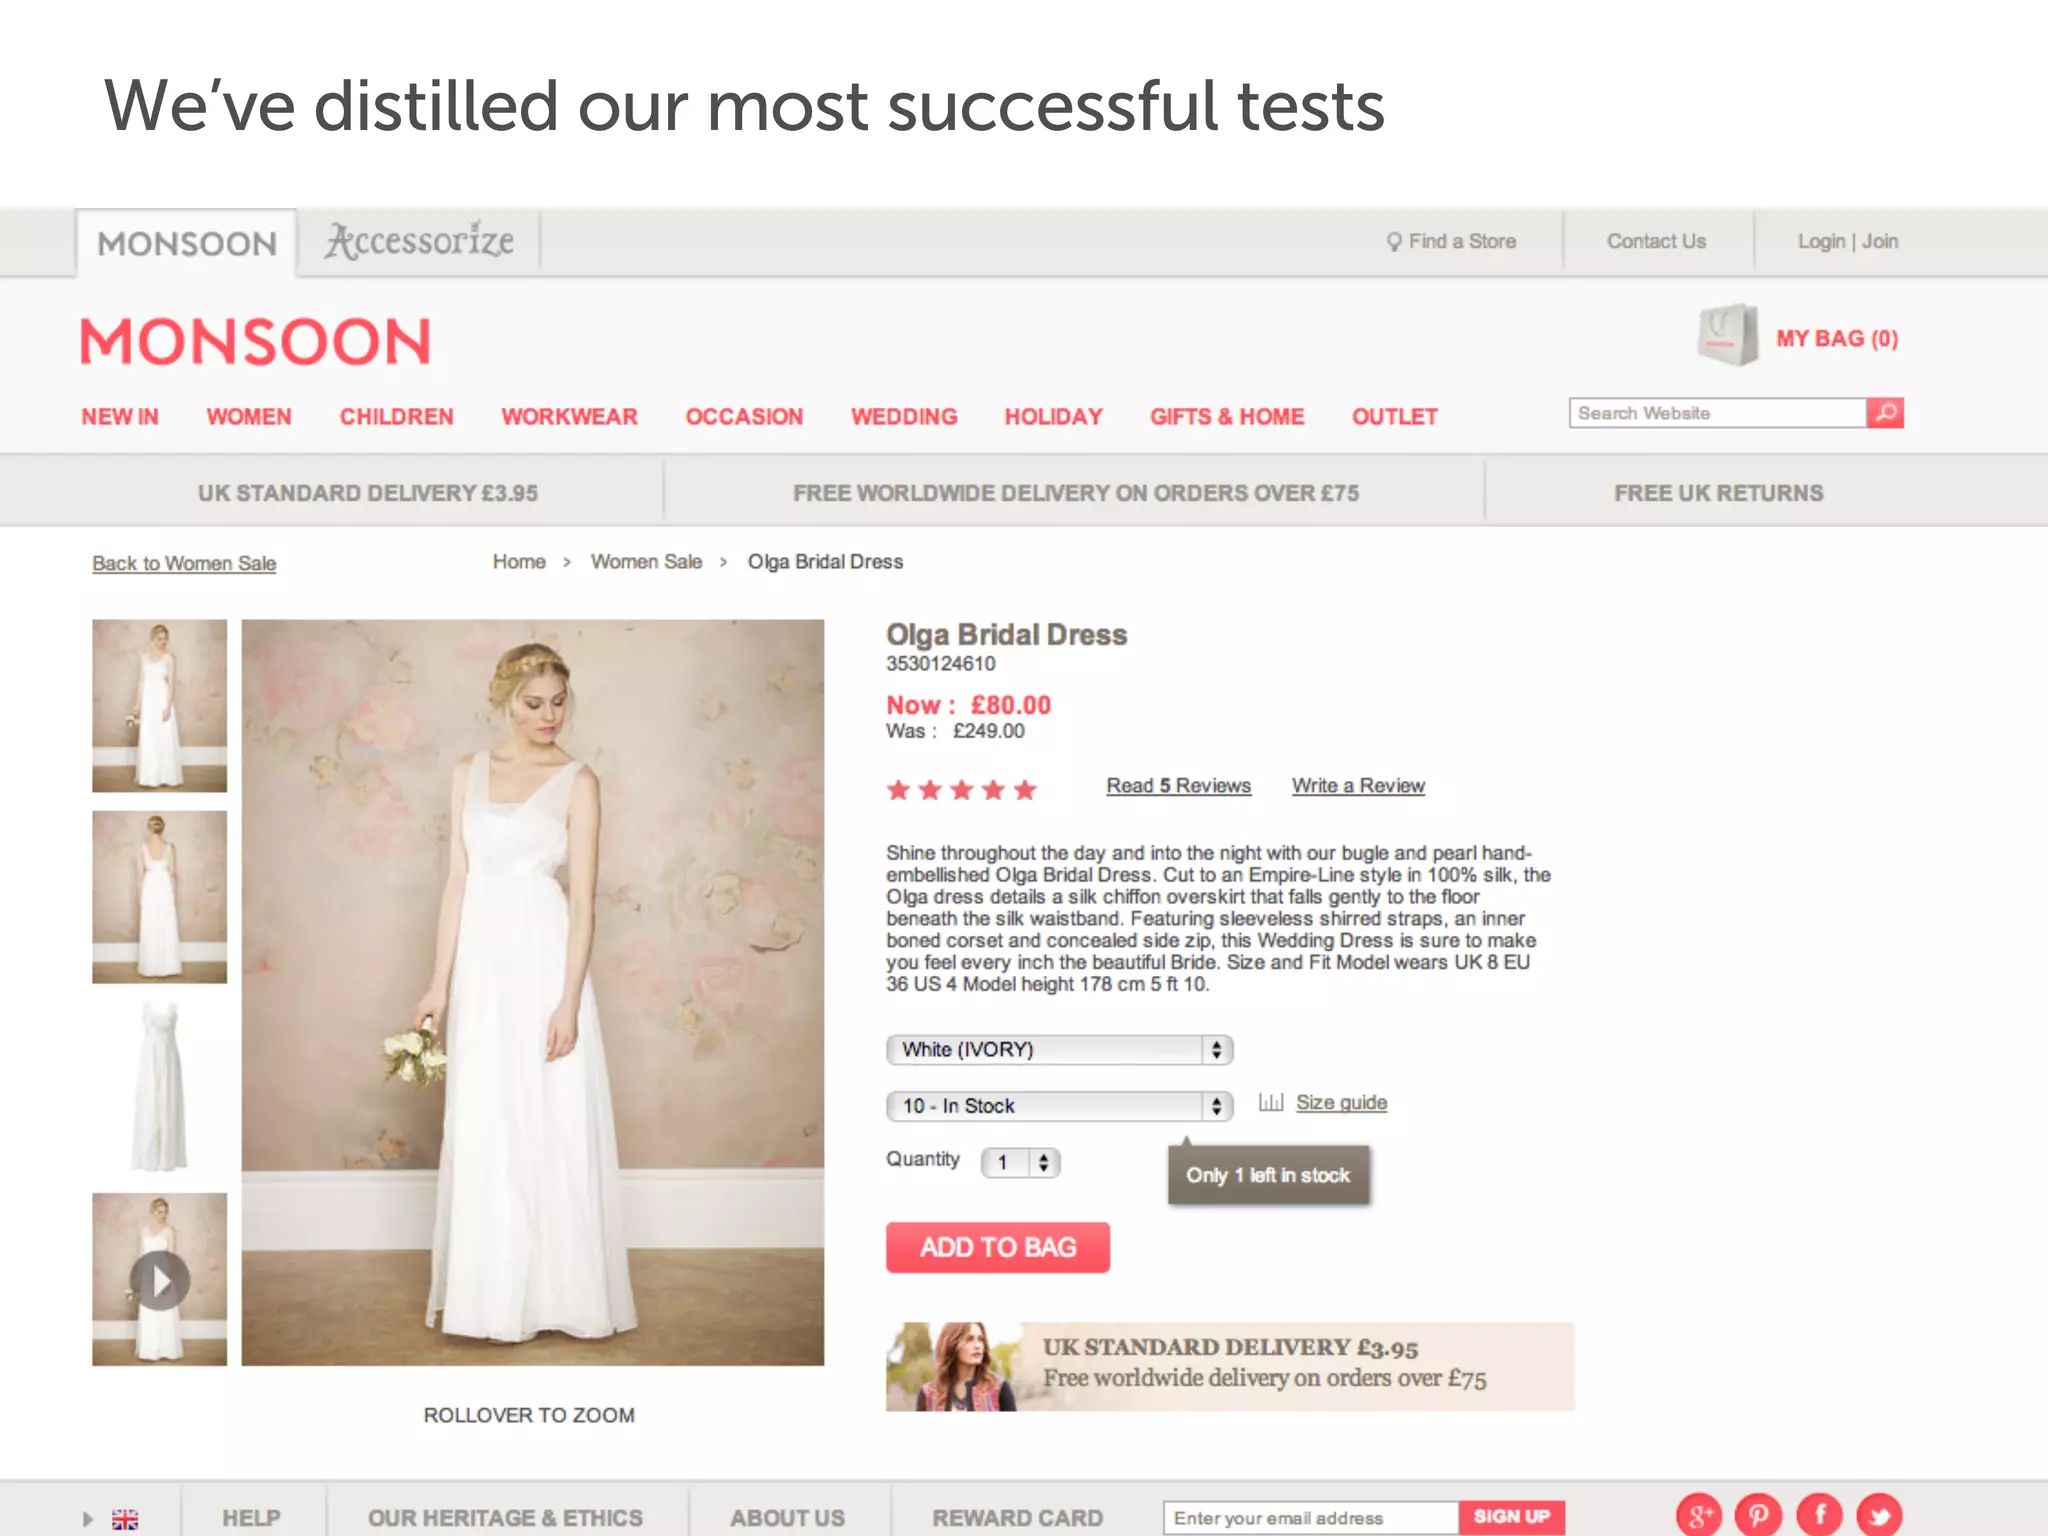
Task: Open the WORKWEAR menu
Action: click(x=569, y=417)
